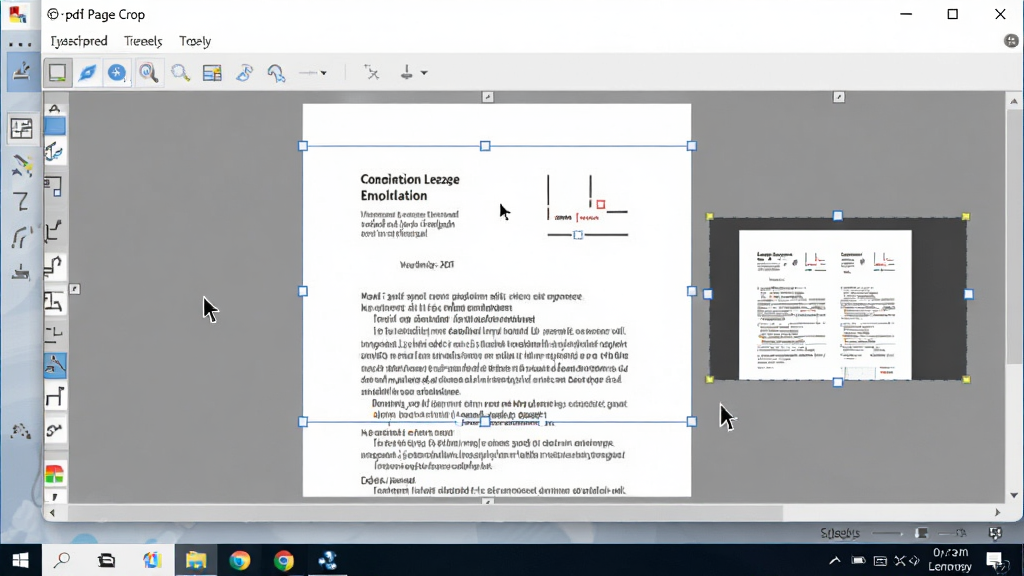
Task: Click the horizontal scrollbar right arrow
Action: coord(997,513)
